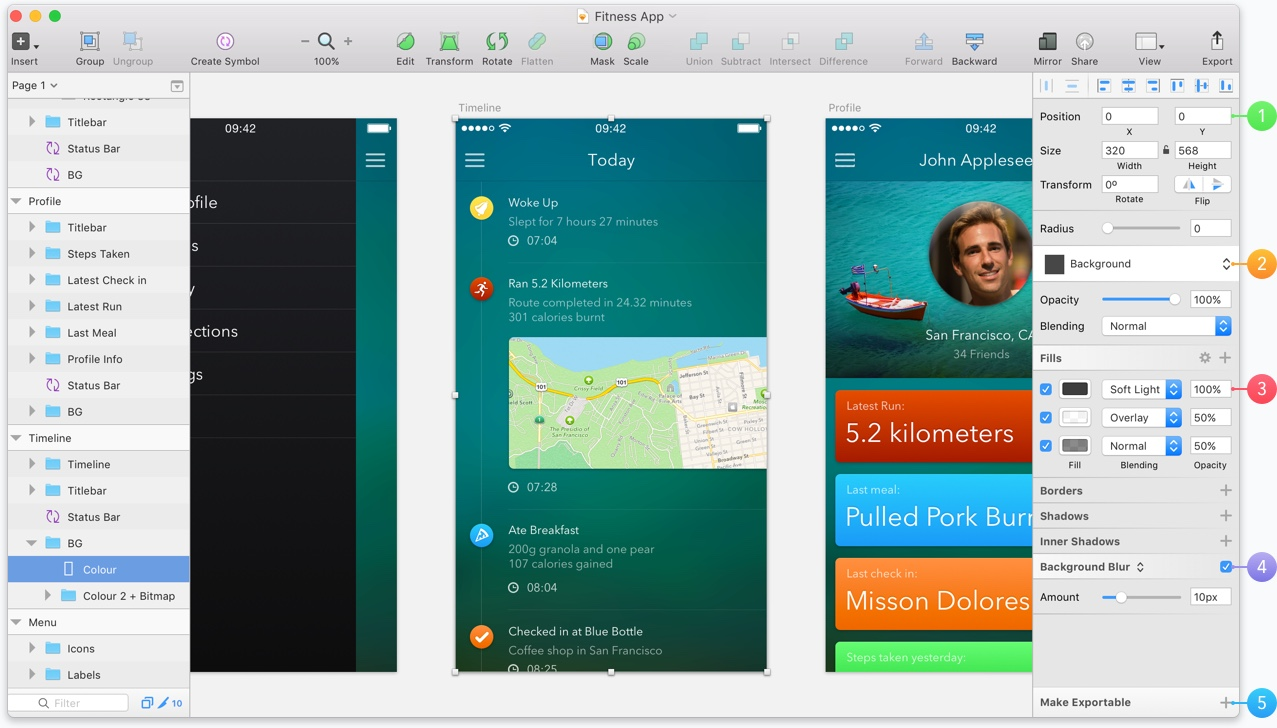
Task: Click the Share toolbar icon
Action: coord(1084,42)
